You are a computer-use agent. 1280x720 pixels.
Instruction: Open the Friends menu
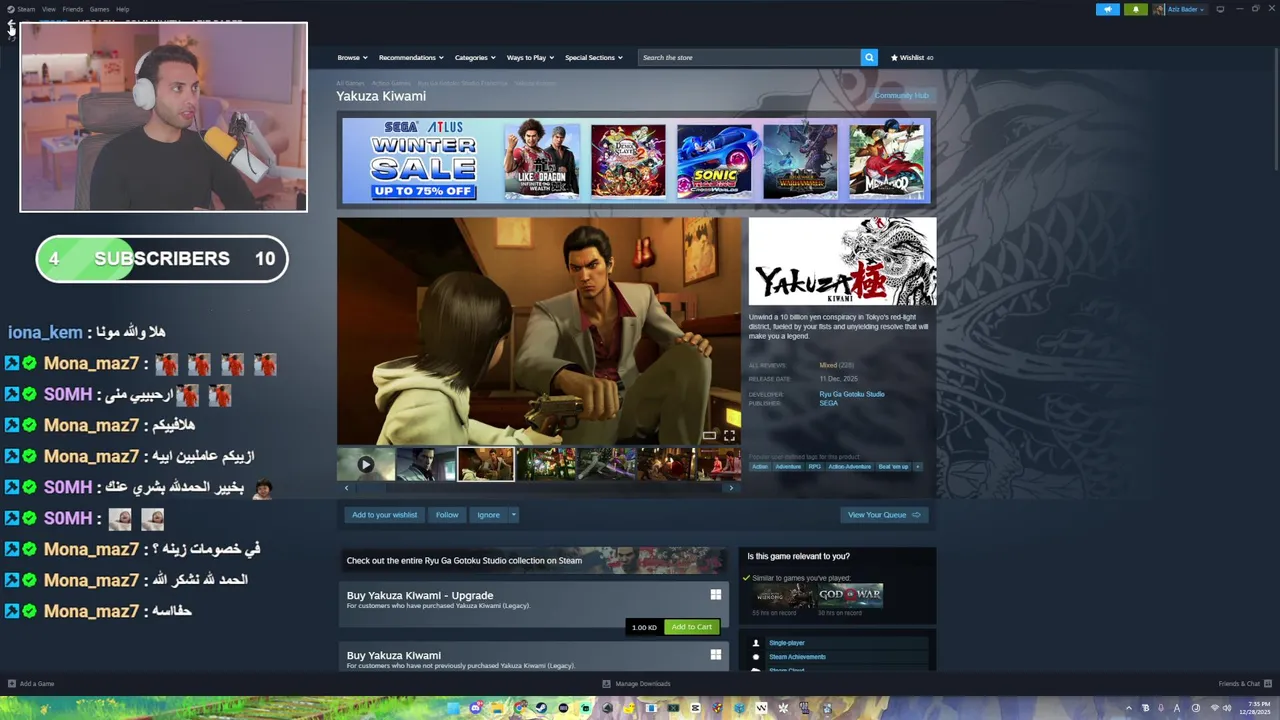click(73, 9)
